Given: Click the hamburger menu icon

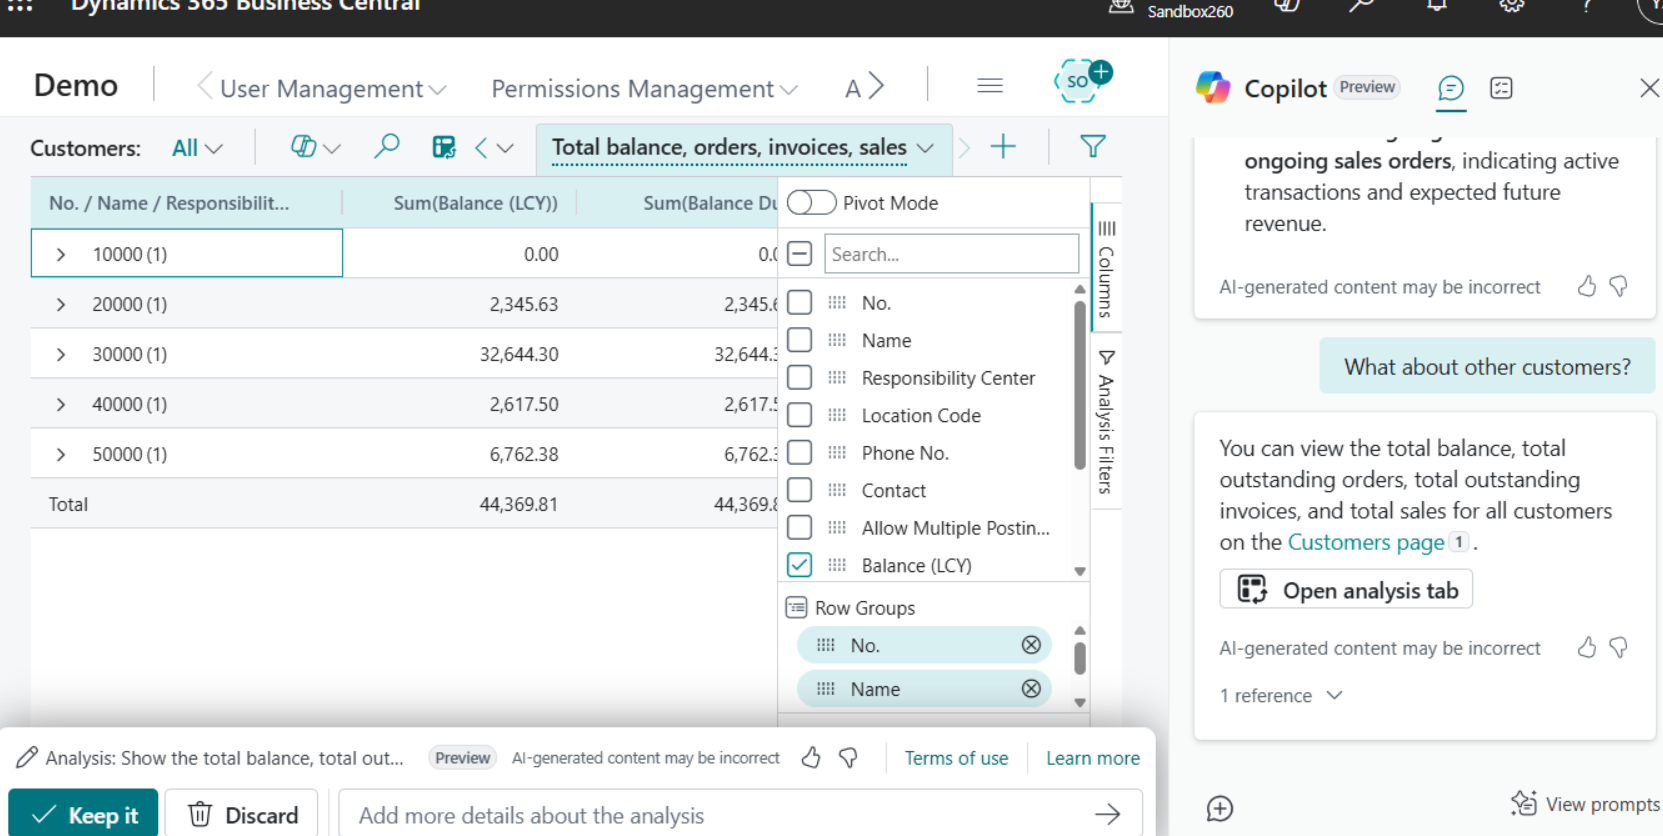Looking at the screenshot, I should 990,86.
